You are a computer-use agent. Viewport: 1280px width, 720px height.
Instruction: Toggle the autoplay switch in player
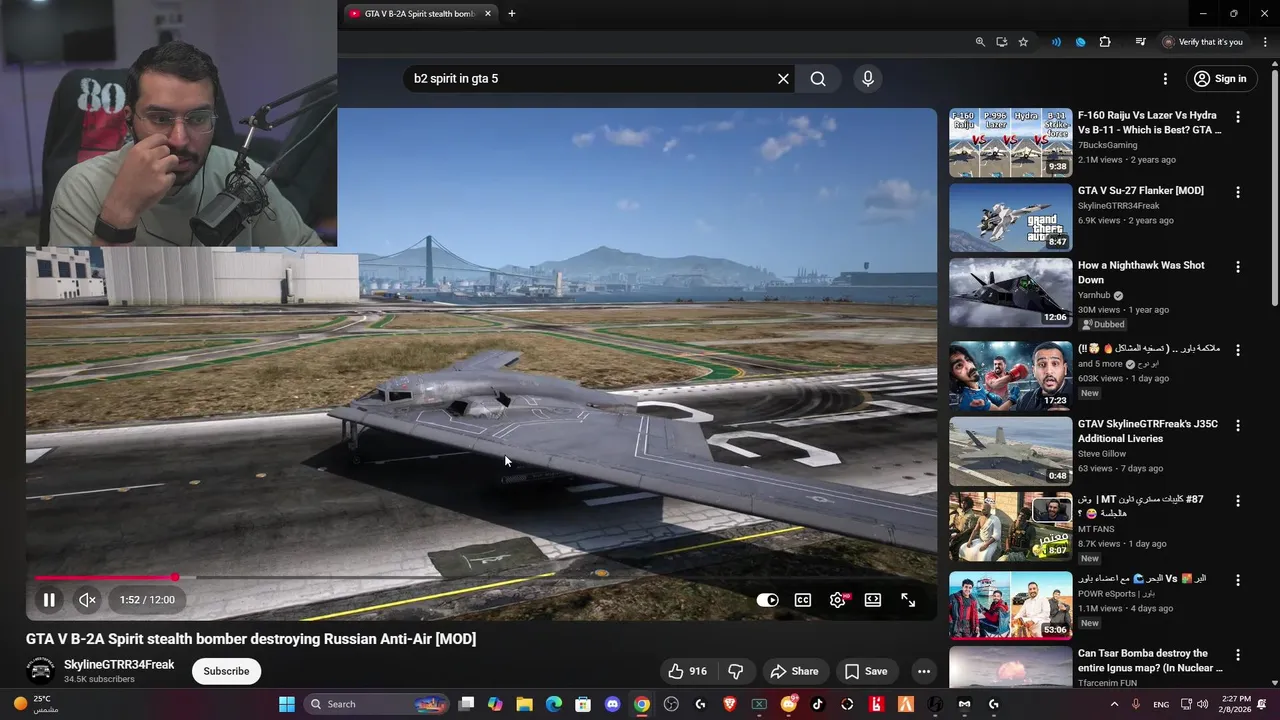pyautogui.click(x=767, y=600)
